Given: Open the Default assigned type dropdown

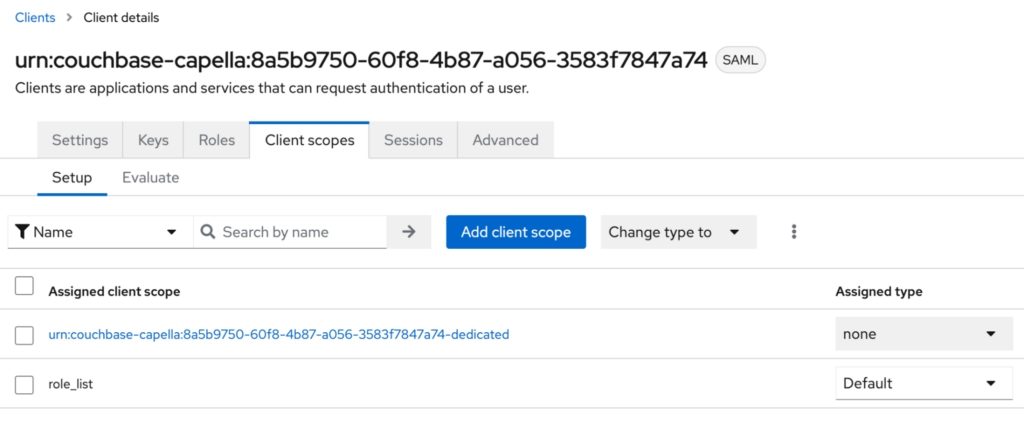Looking at the screenshot, I should [x=924, y=383].
